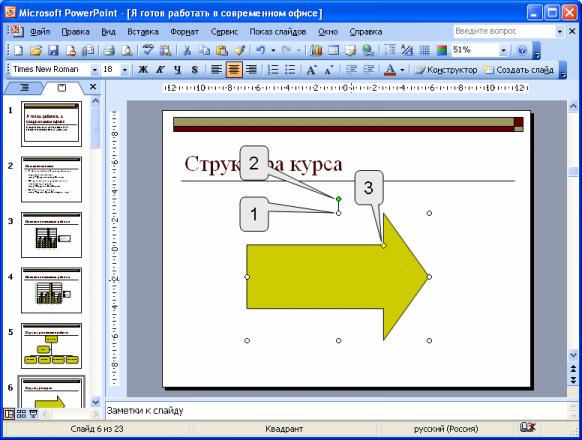Click the Color/Grayscale swatch icon
Viewport: 582px width, 440px height.
tap(442, 50)
